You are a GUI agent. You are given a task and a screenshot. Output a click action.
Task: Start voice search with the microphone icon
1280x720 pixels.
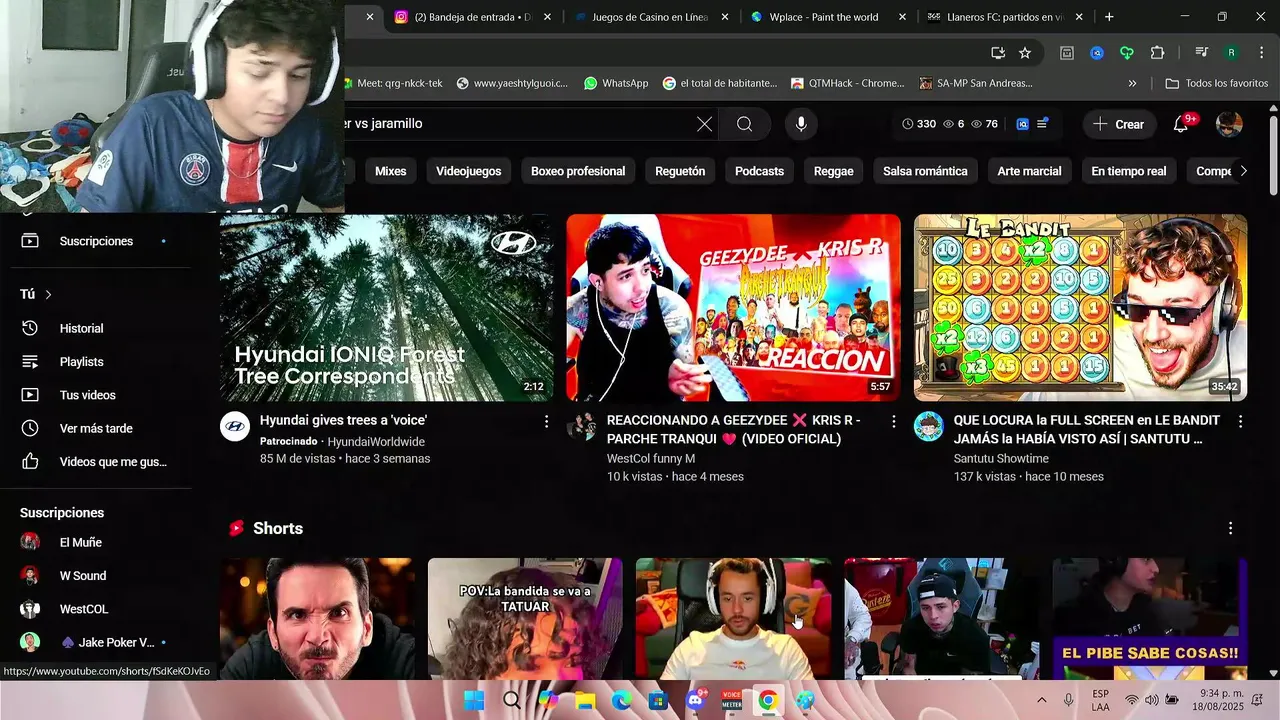tap(800, 124)
